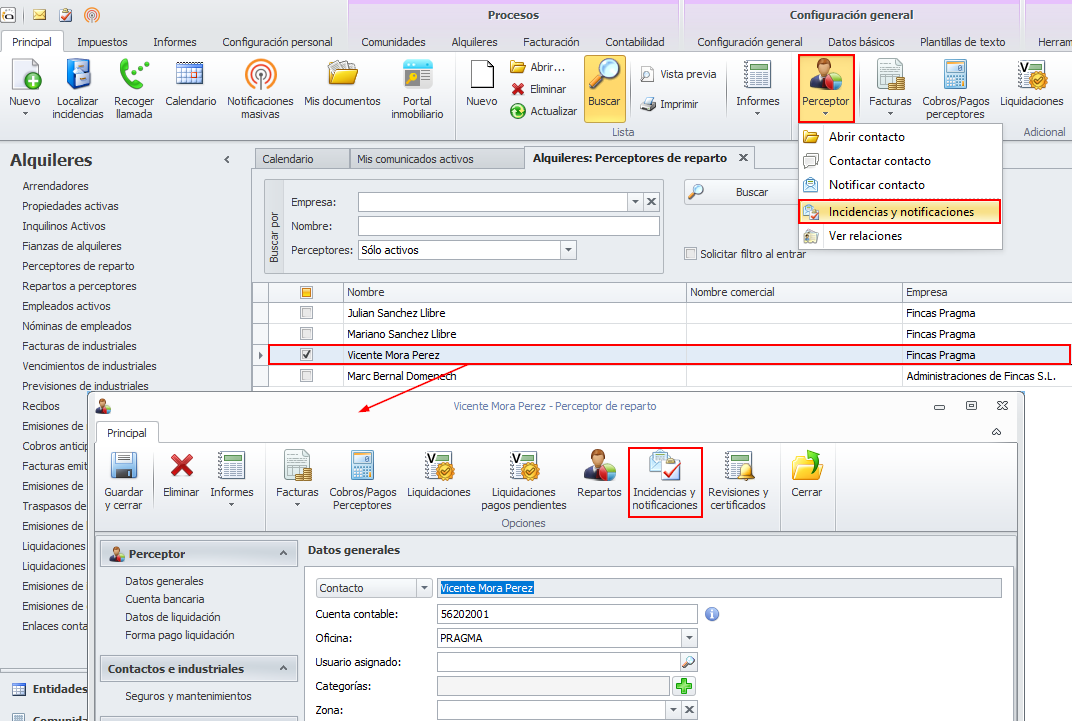Click the Nombre search field

[509, 226]
